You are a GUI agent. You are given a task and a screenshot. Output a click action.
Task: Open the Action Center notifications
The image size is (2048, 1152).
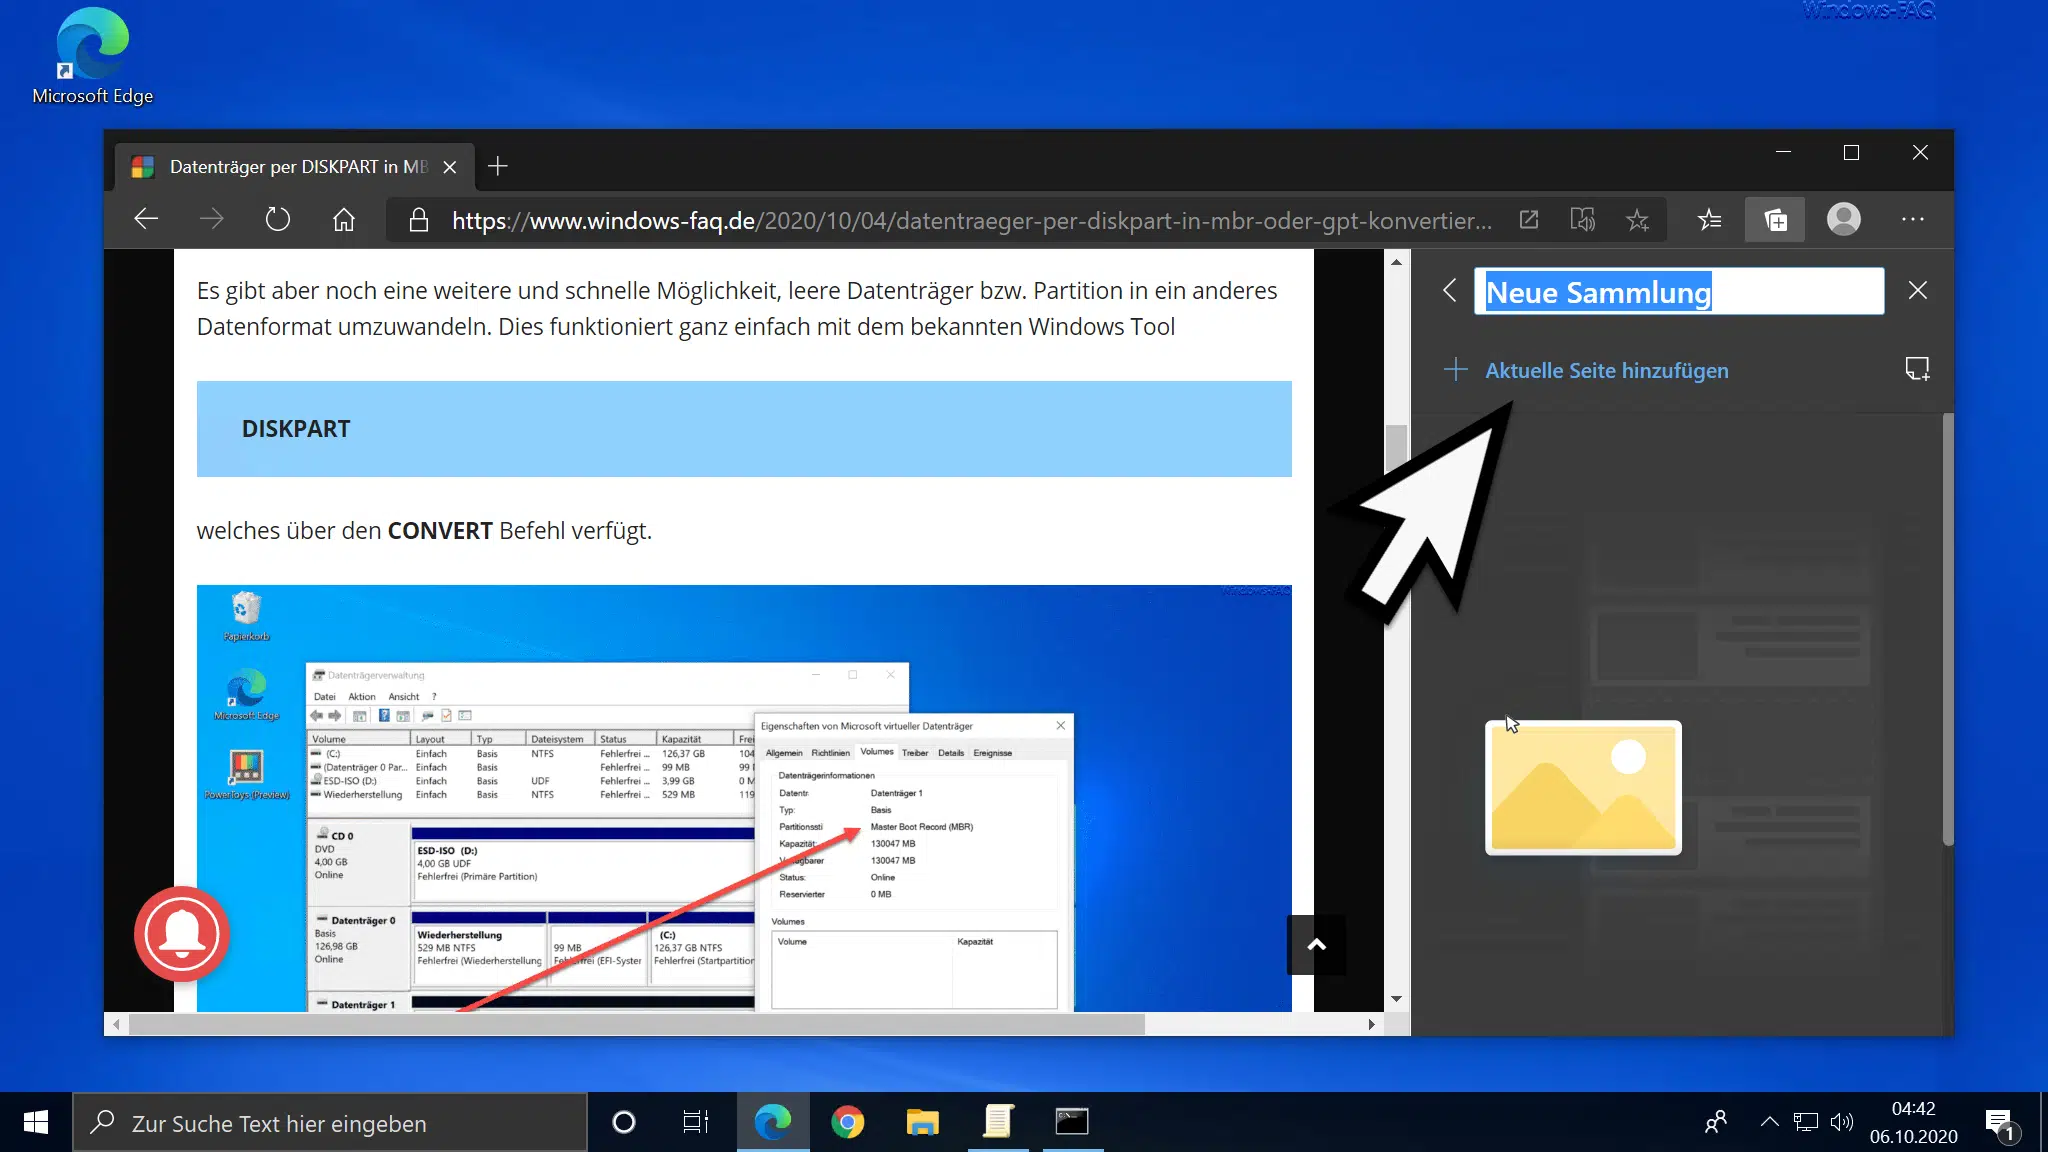click(x=2000, y=1124)
